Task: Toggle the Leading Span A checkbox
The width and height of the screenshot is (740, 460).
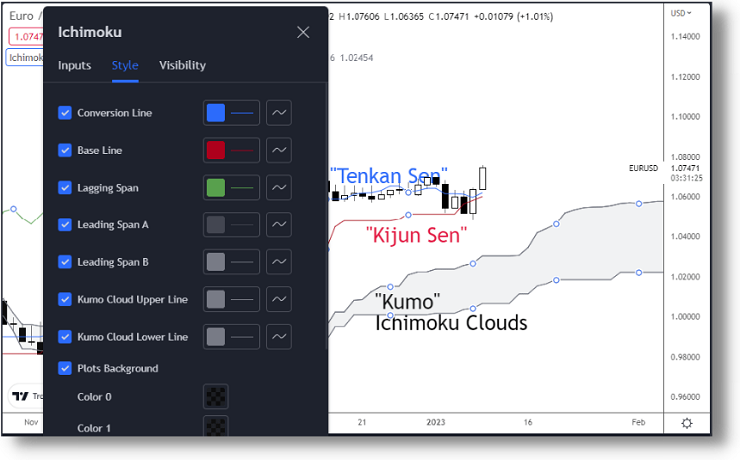Action: [65, 225]
